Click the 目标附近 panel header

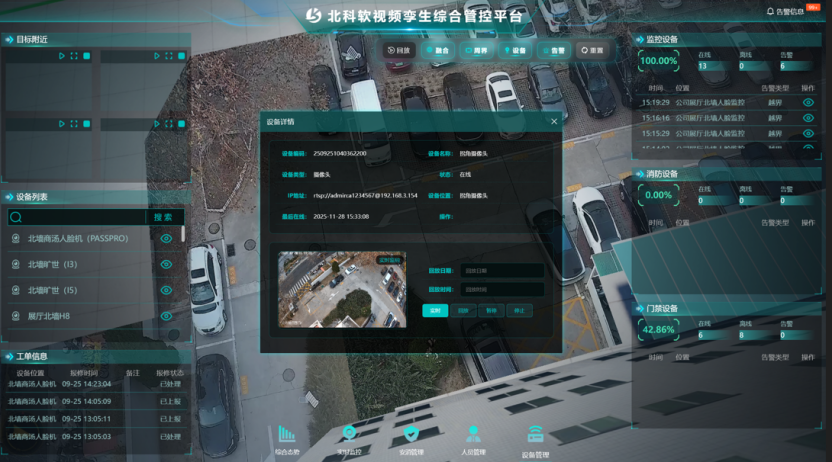point(97,39)
